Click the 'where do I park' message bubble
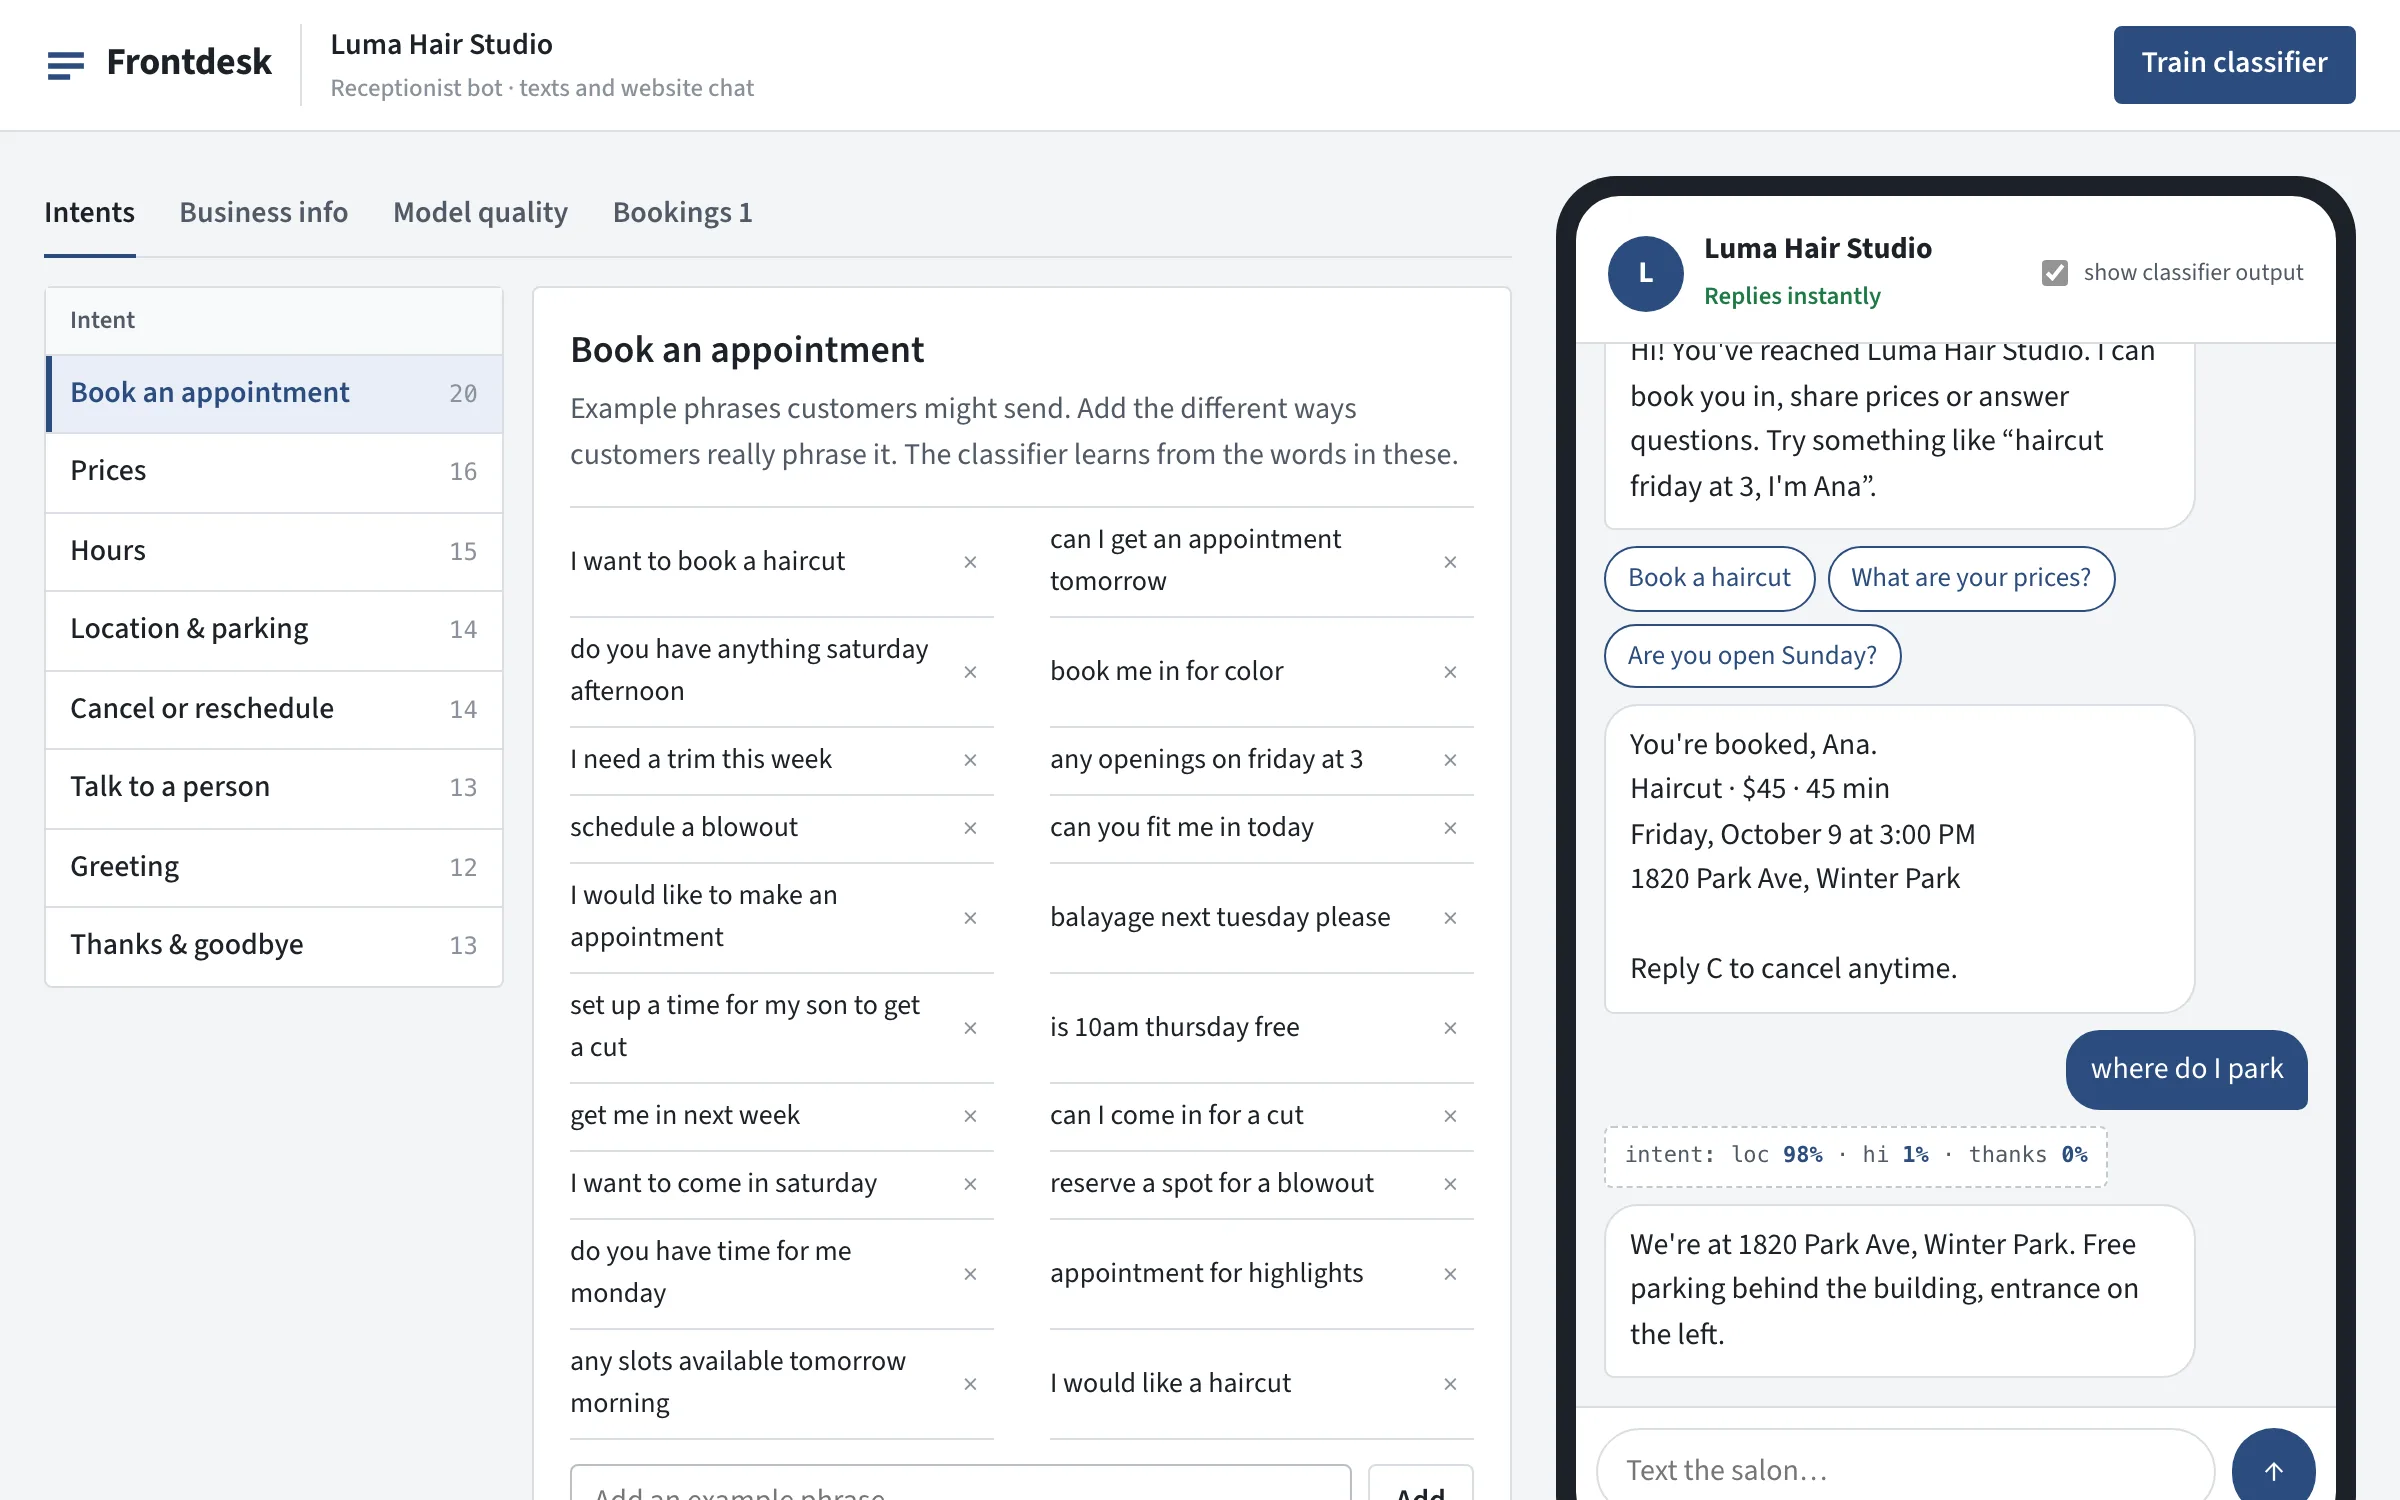 (2187, 1069)
